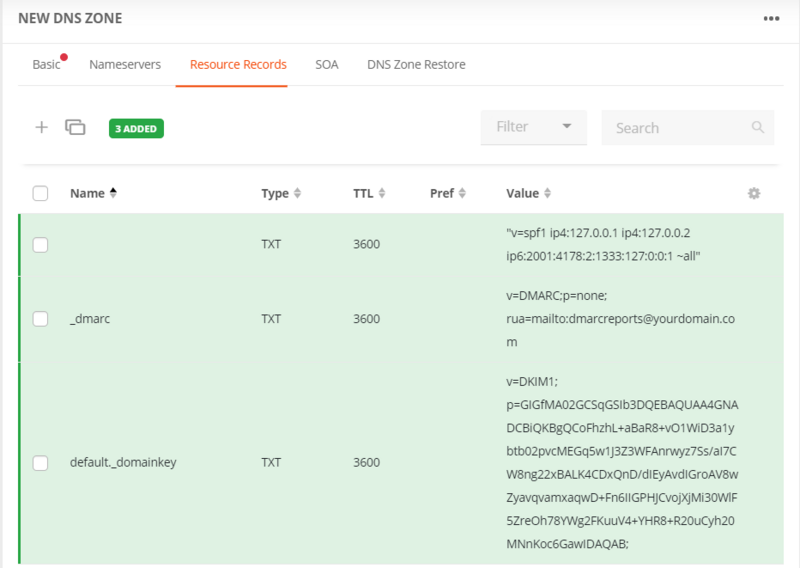Image resolution: width=800 pixels, height=568 pixels.
Task: Sort records by Name arrow
Action: click(113, 193)
